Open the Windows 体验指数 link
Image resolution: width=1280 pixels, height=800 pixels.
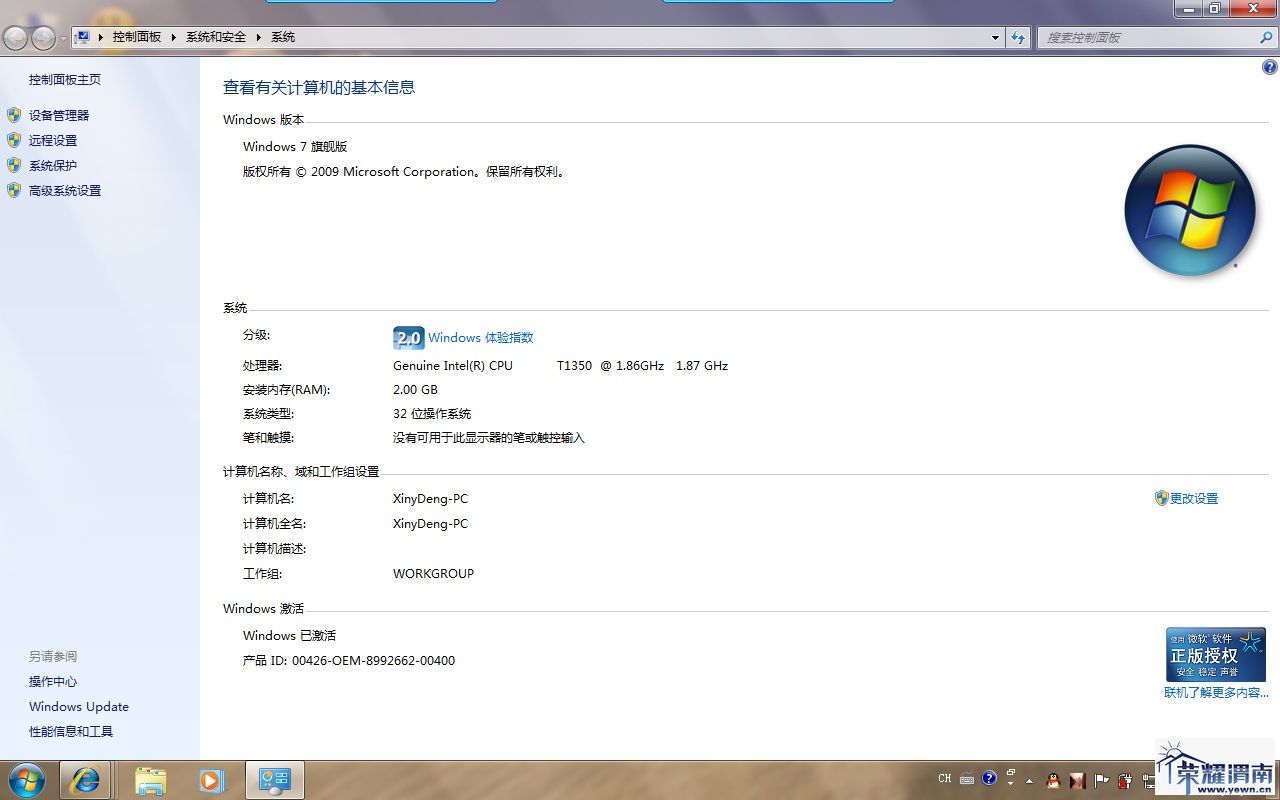point(480,338)
